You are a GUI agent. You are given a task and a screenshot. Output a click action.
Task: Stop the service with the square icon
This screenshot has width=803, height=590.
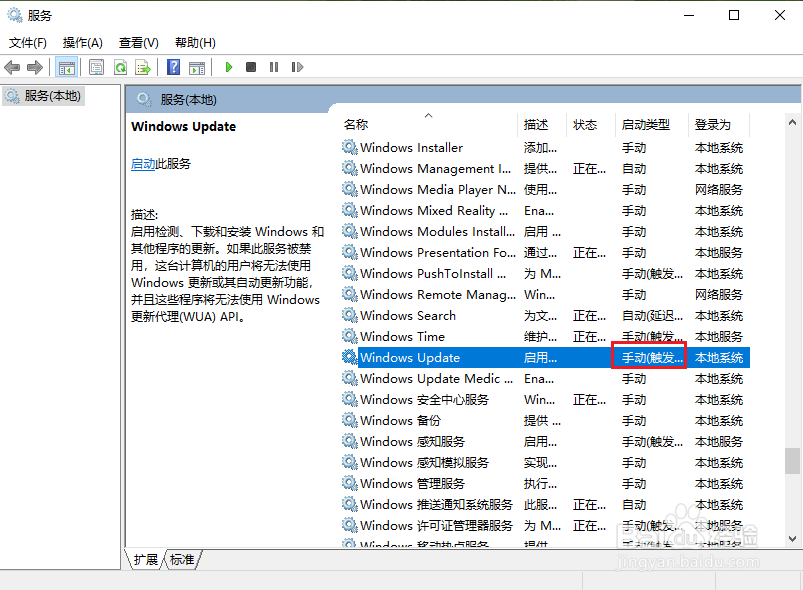coord(251,67)
